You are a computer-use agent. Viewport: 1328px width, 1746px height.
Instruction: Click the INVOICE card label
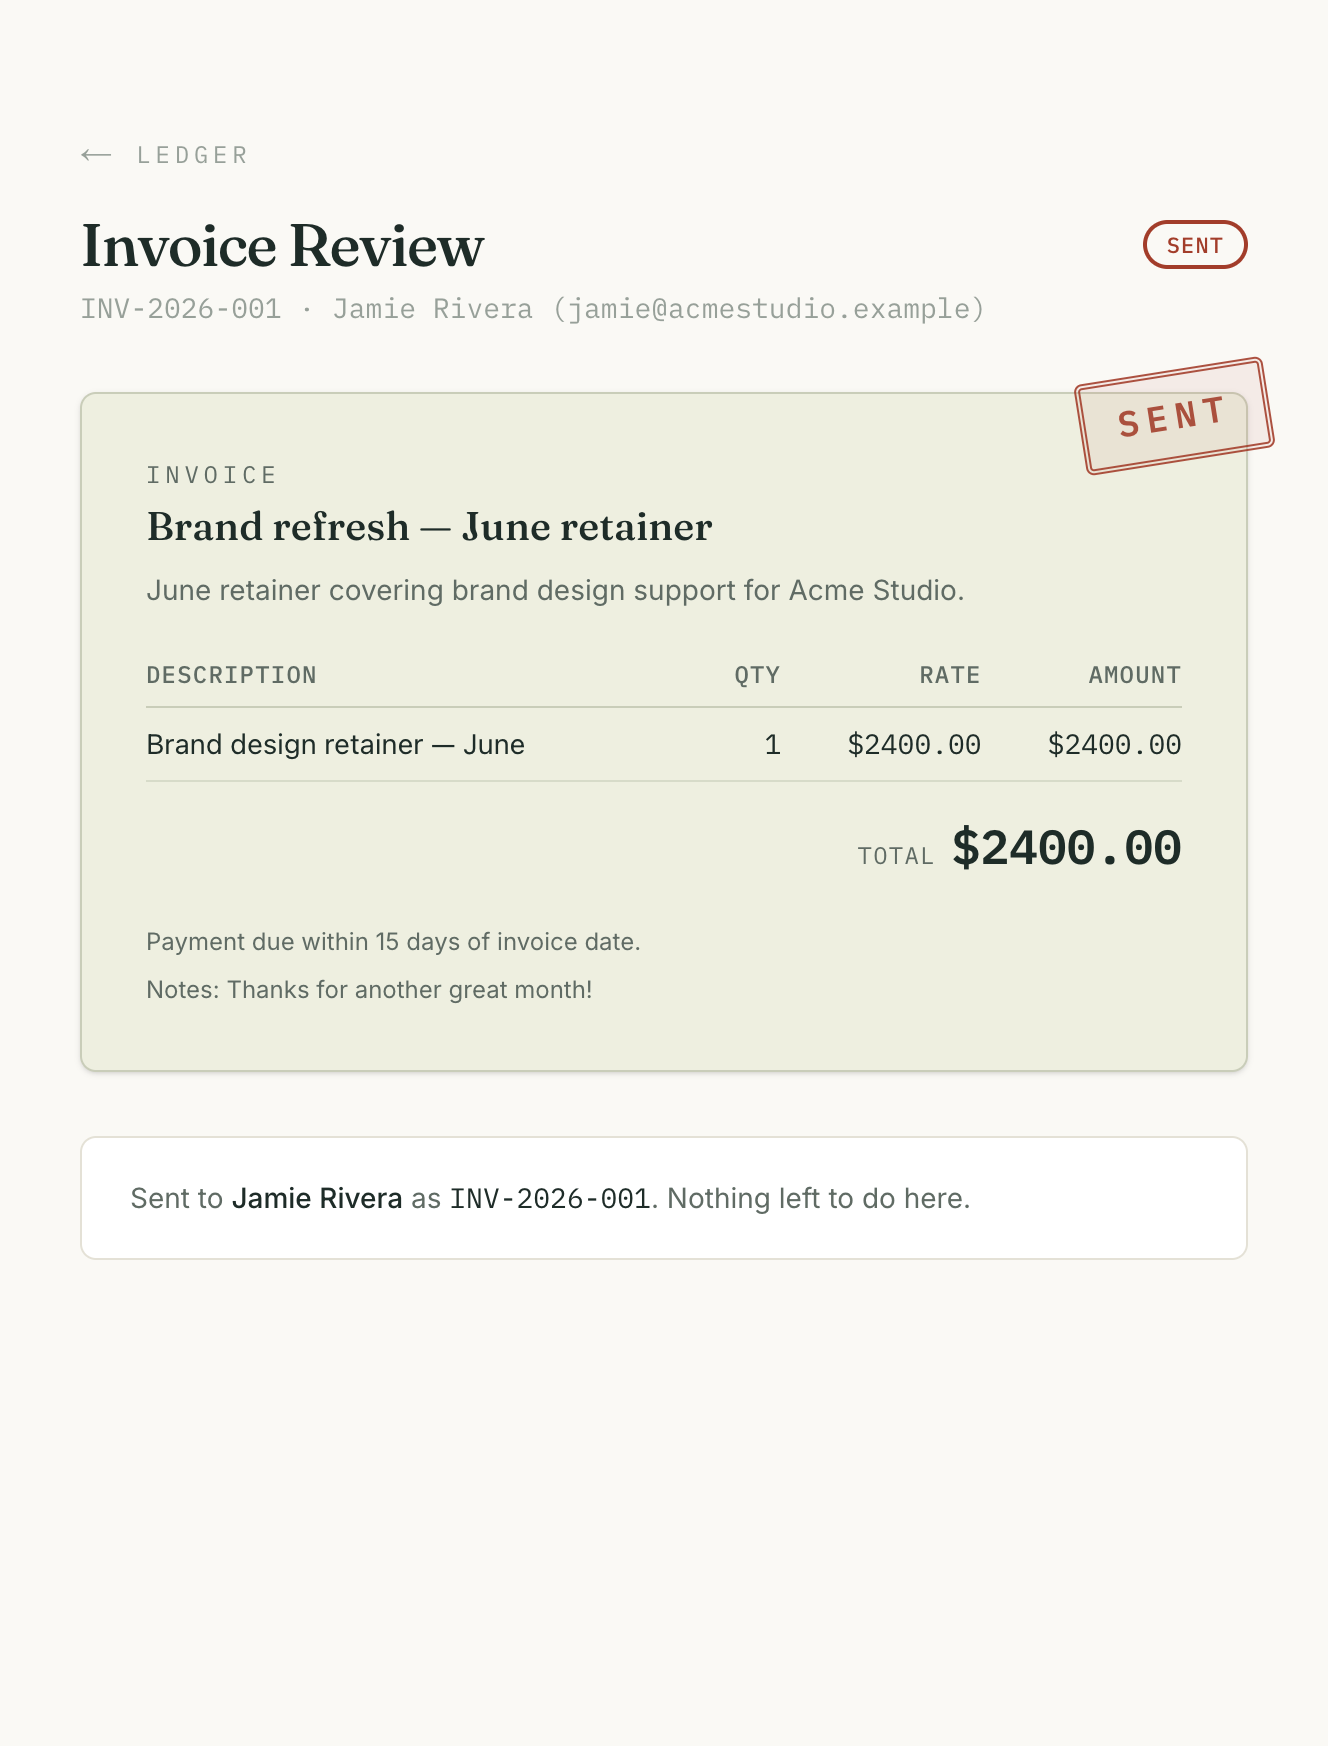click(x=212, y=475)
